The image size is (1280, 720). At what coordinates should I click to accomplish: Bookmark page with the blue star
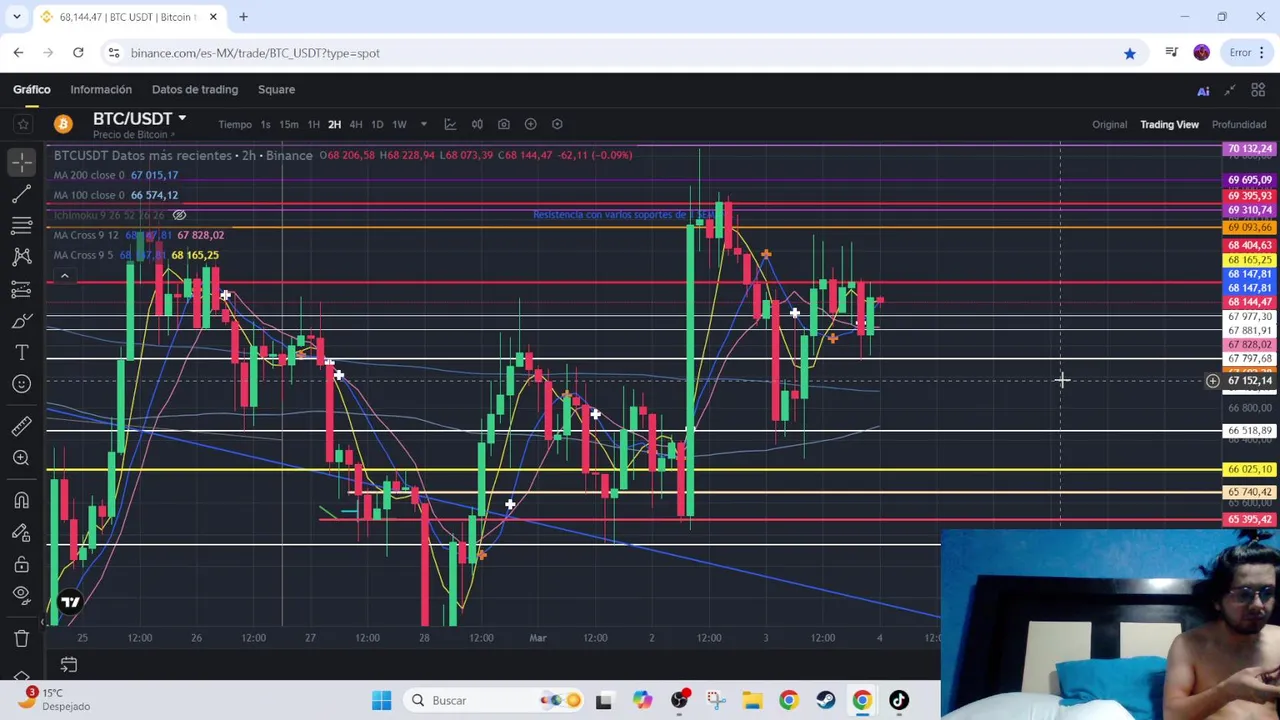(1130, 53)
